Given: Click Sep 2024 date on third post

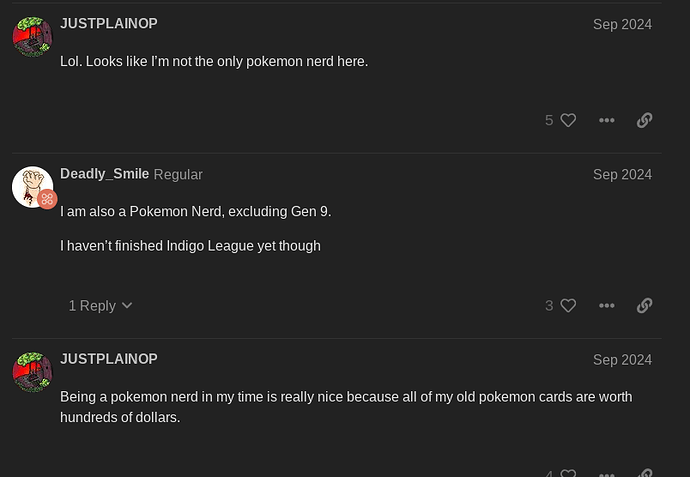Looking at the screenshot, I should (x=622, y=359).
